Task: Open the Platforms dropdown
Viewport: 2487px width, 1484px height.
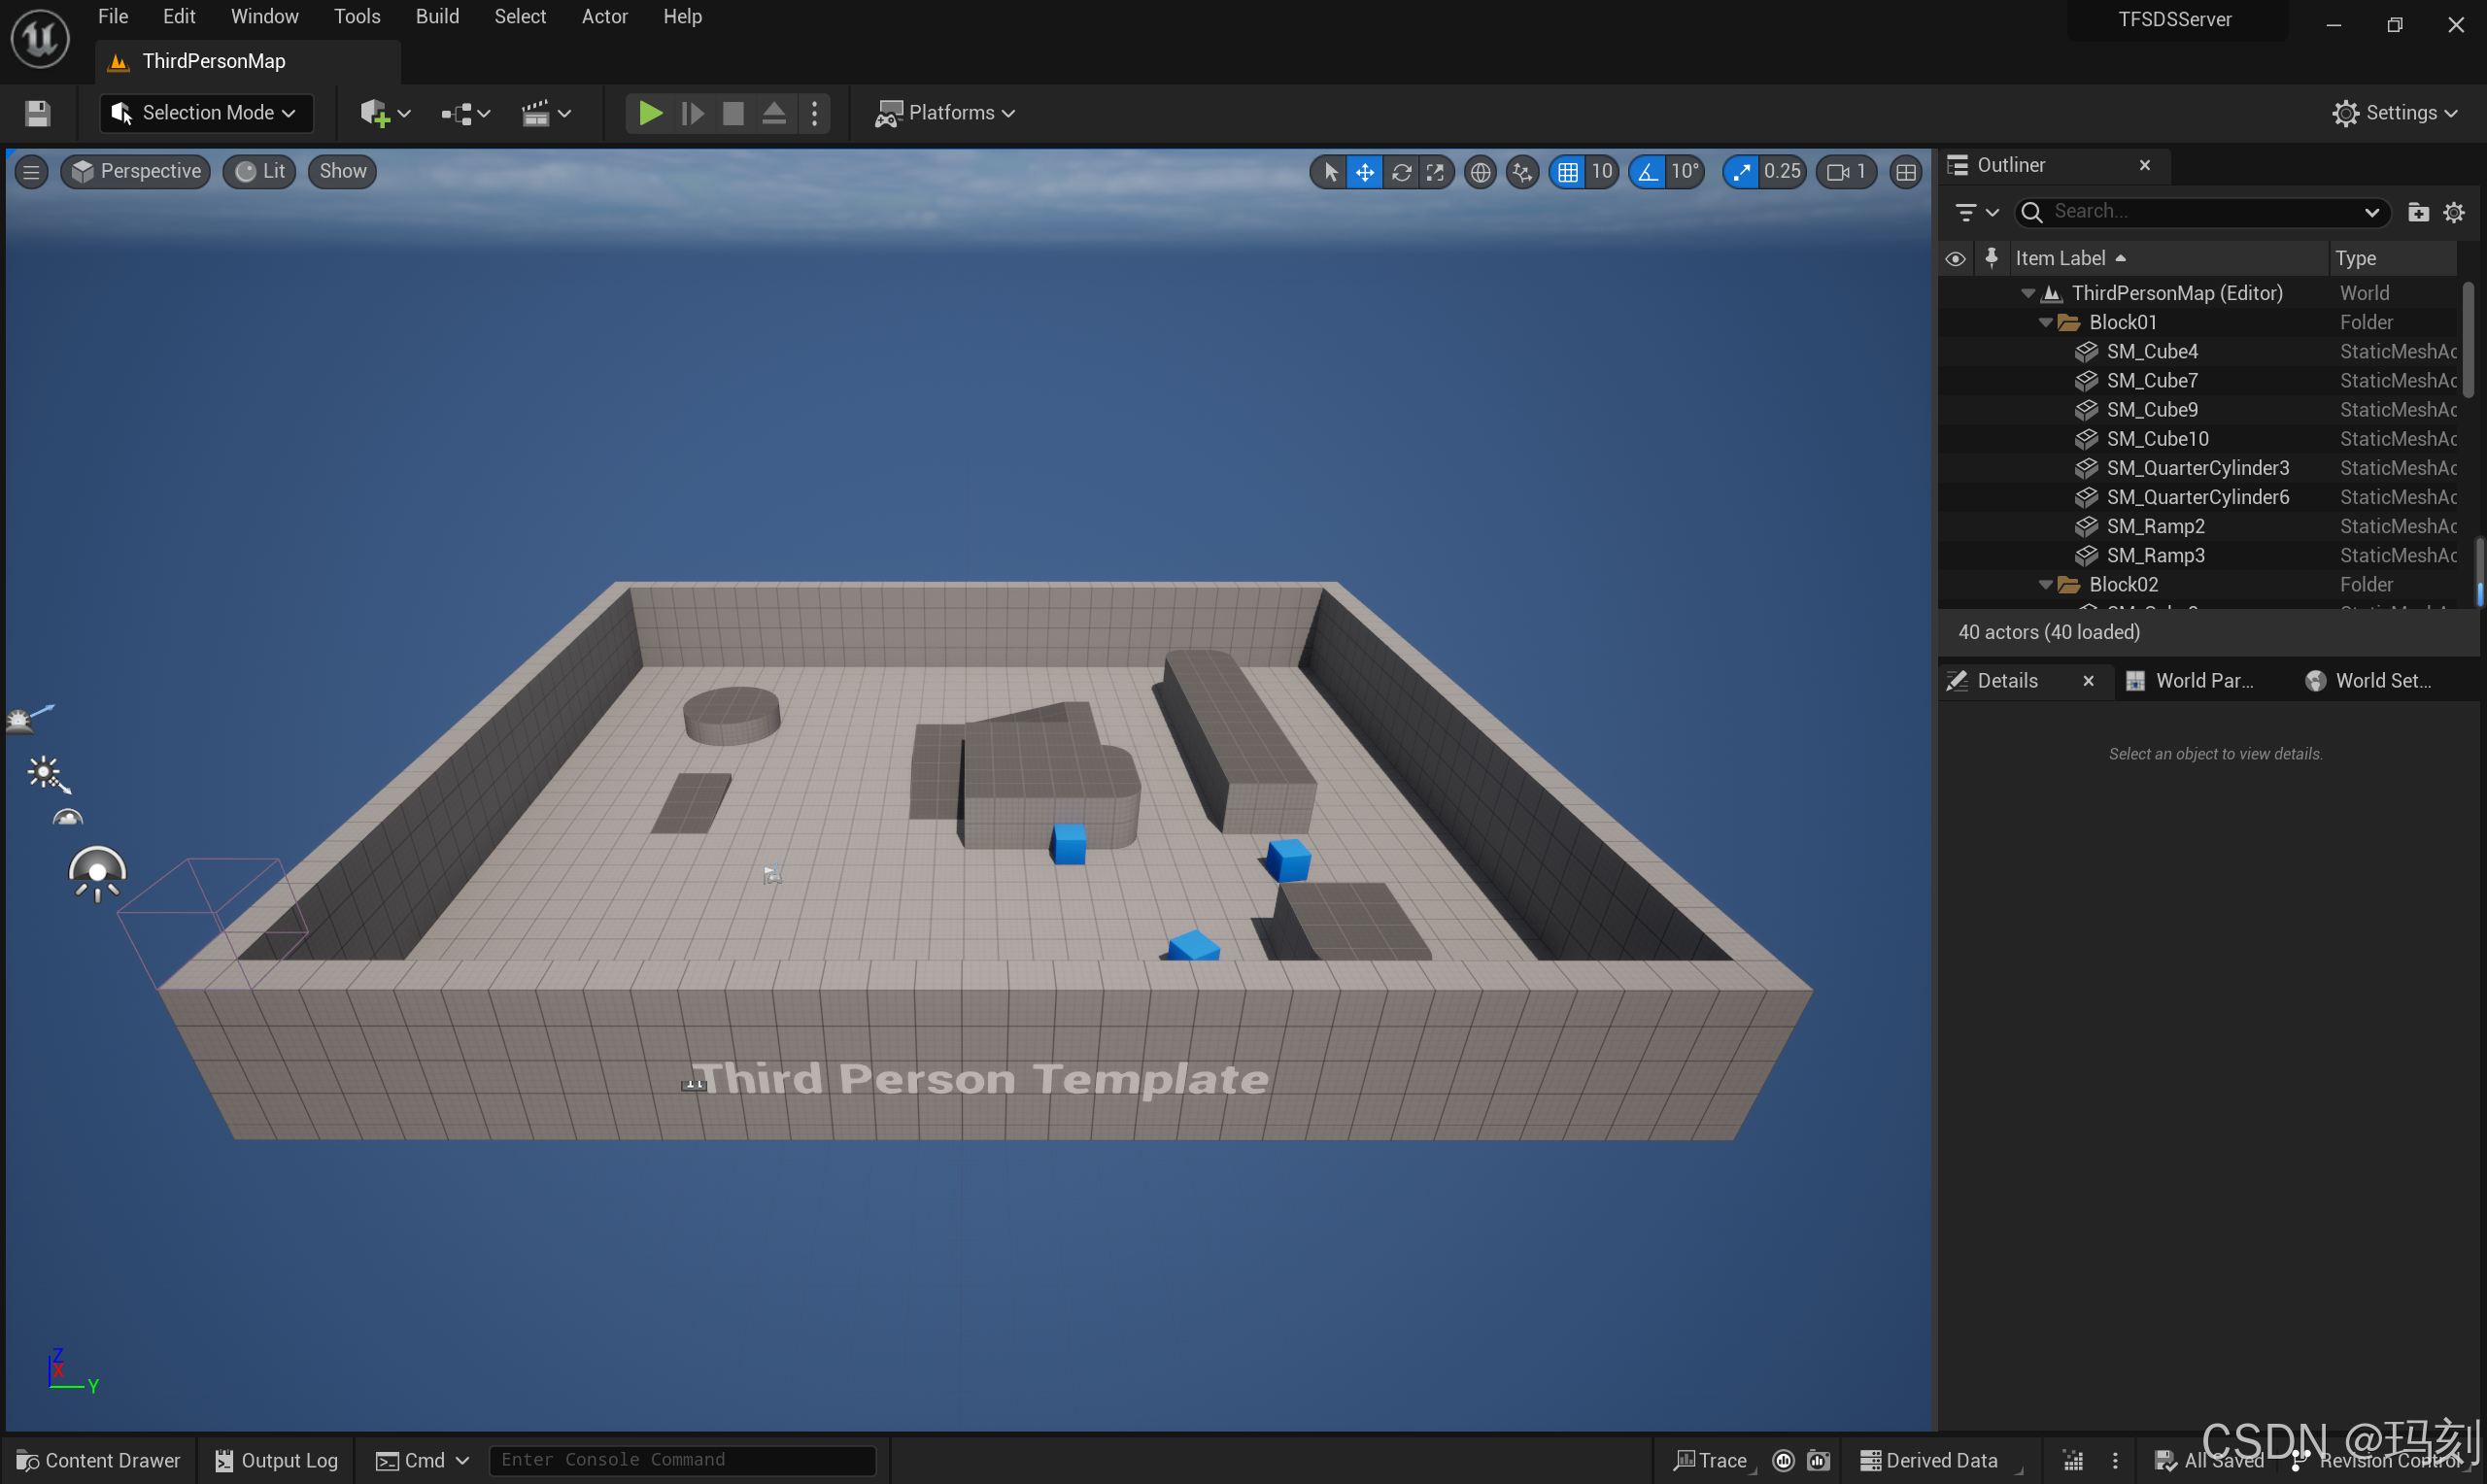Action: [946, 113]
